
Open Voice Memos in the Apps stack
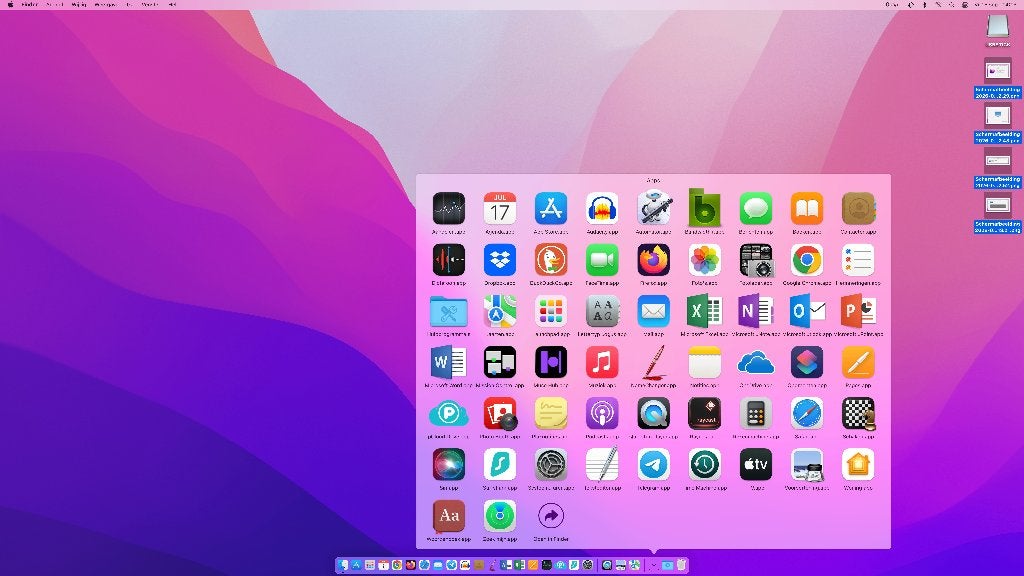pyautogui.click(x=449, y=260)
